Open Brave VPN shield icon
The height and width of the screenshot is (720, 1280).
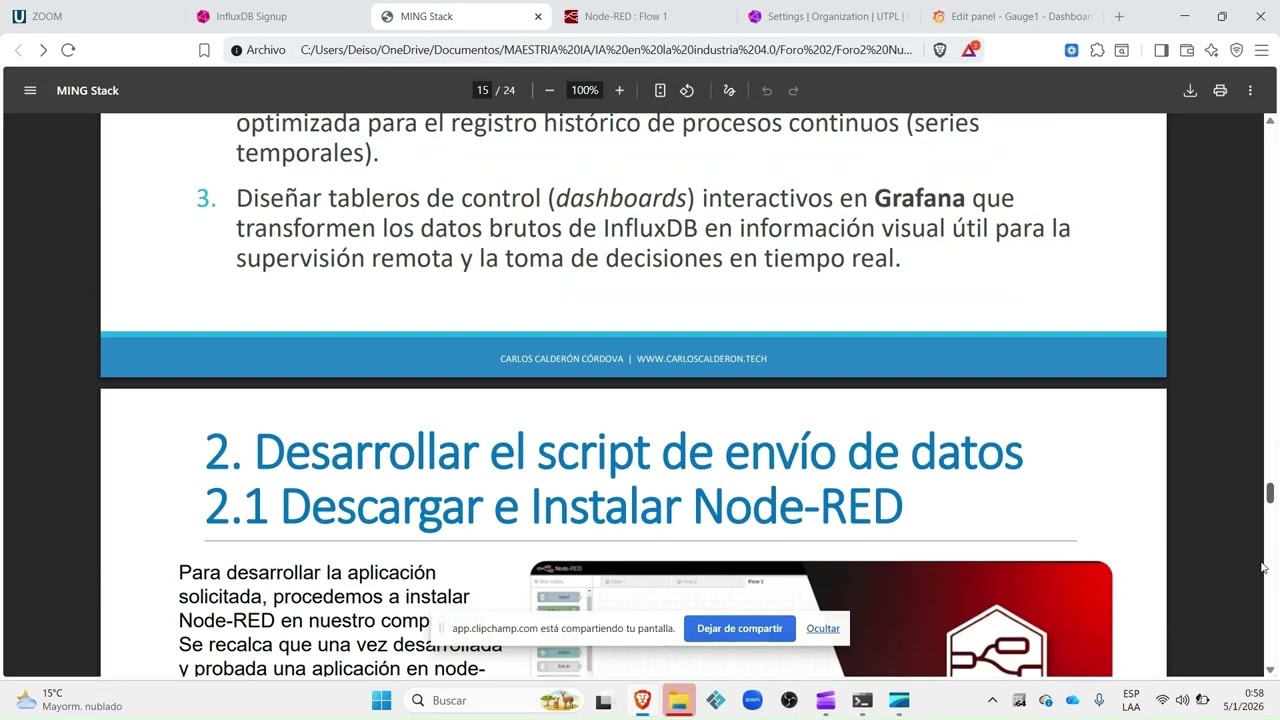(x=1237, y=50)
